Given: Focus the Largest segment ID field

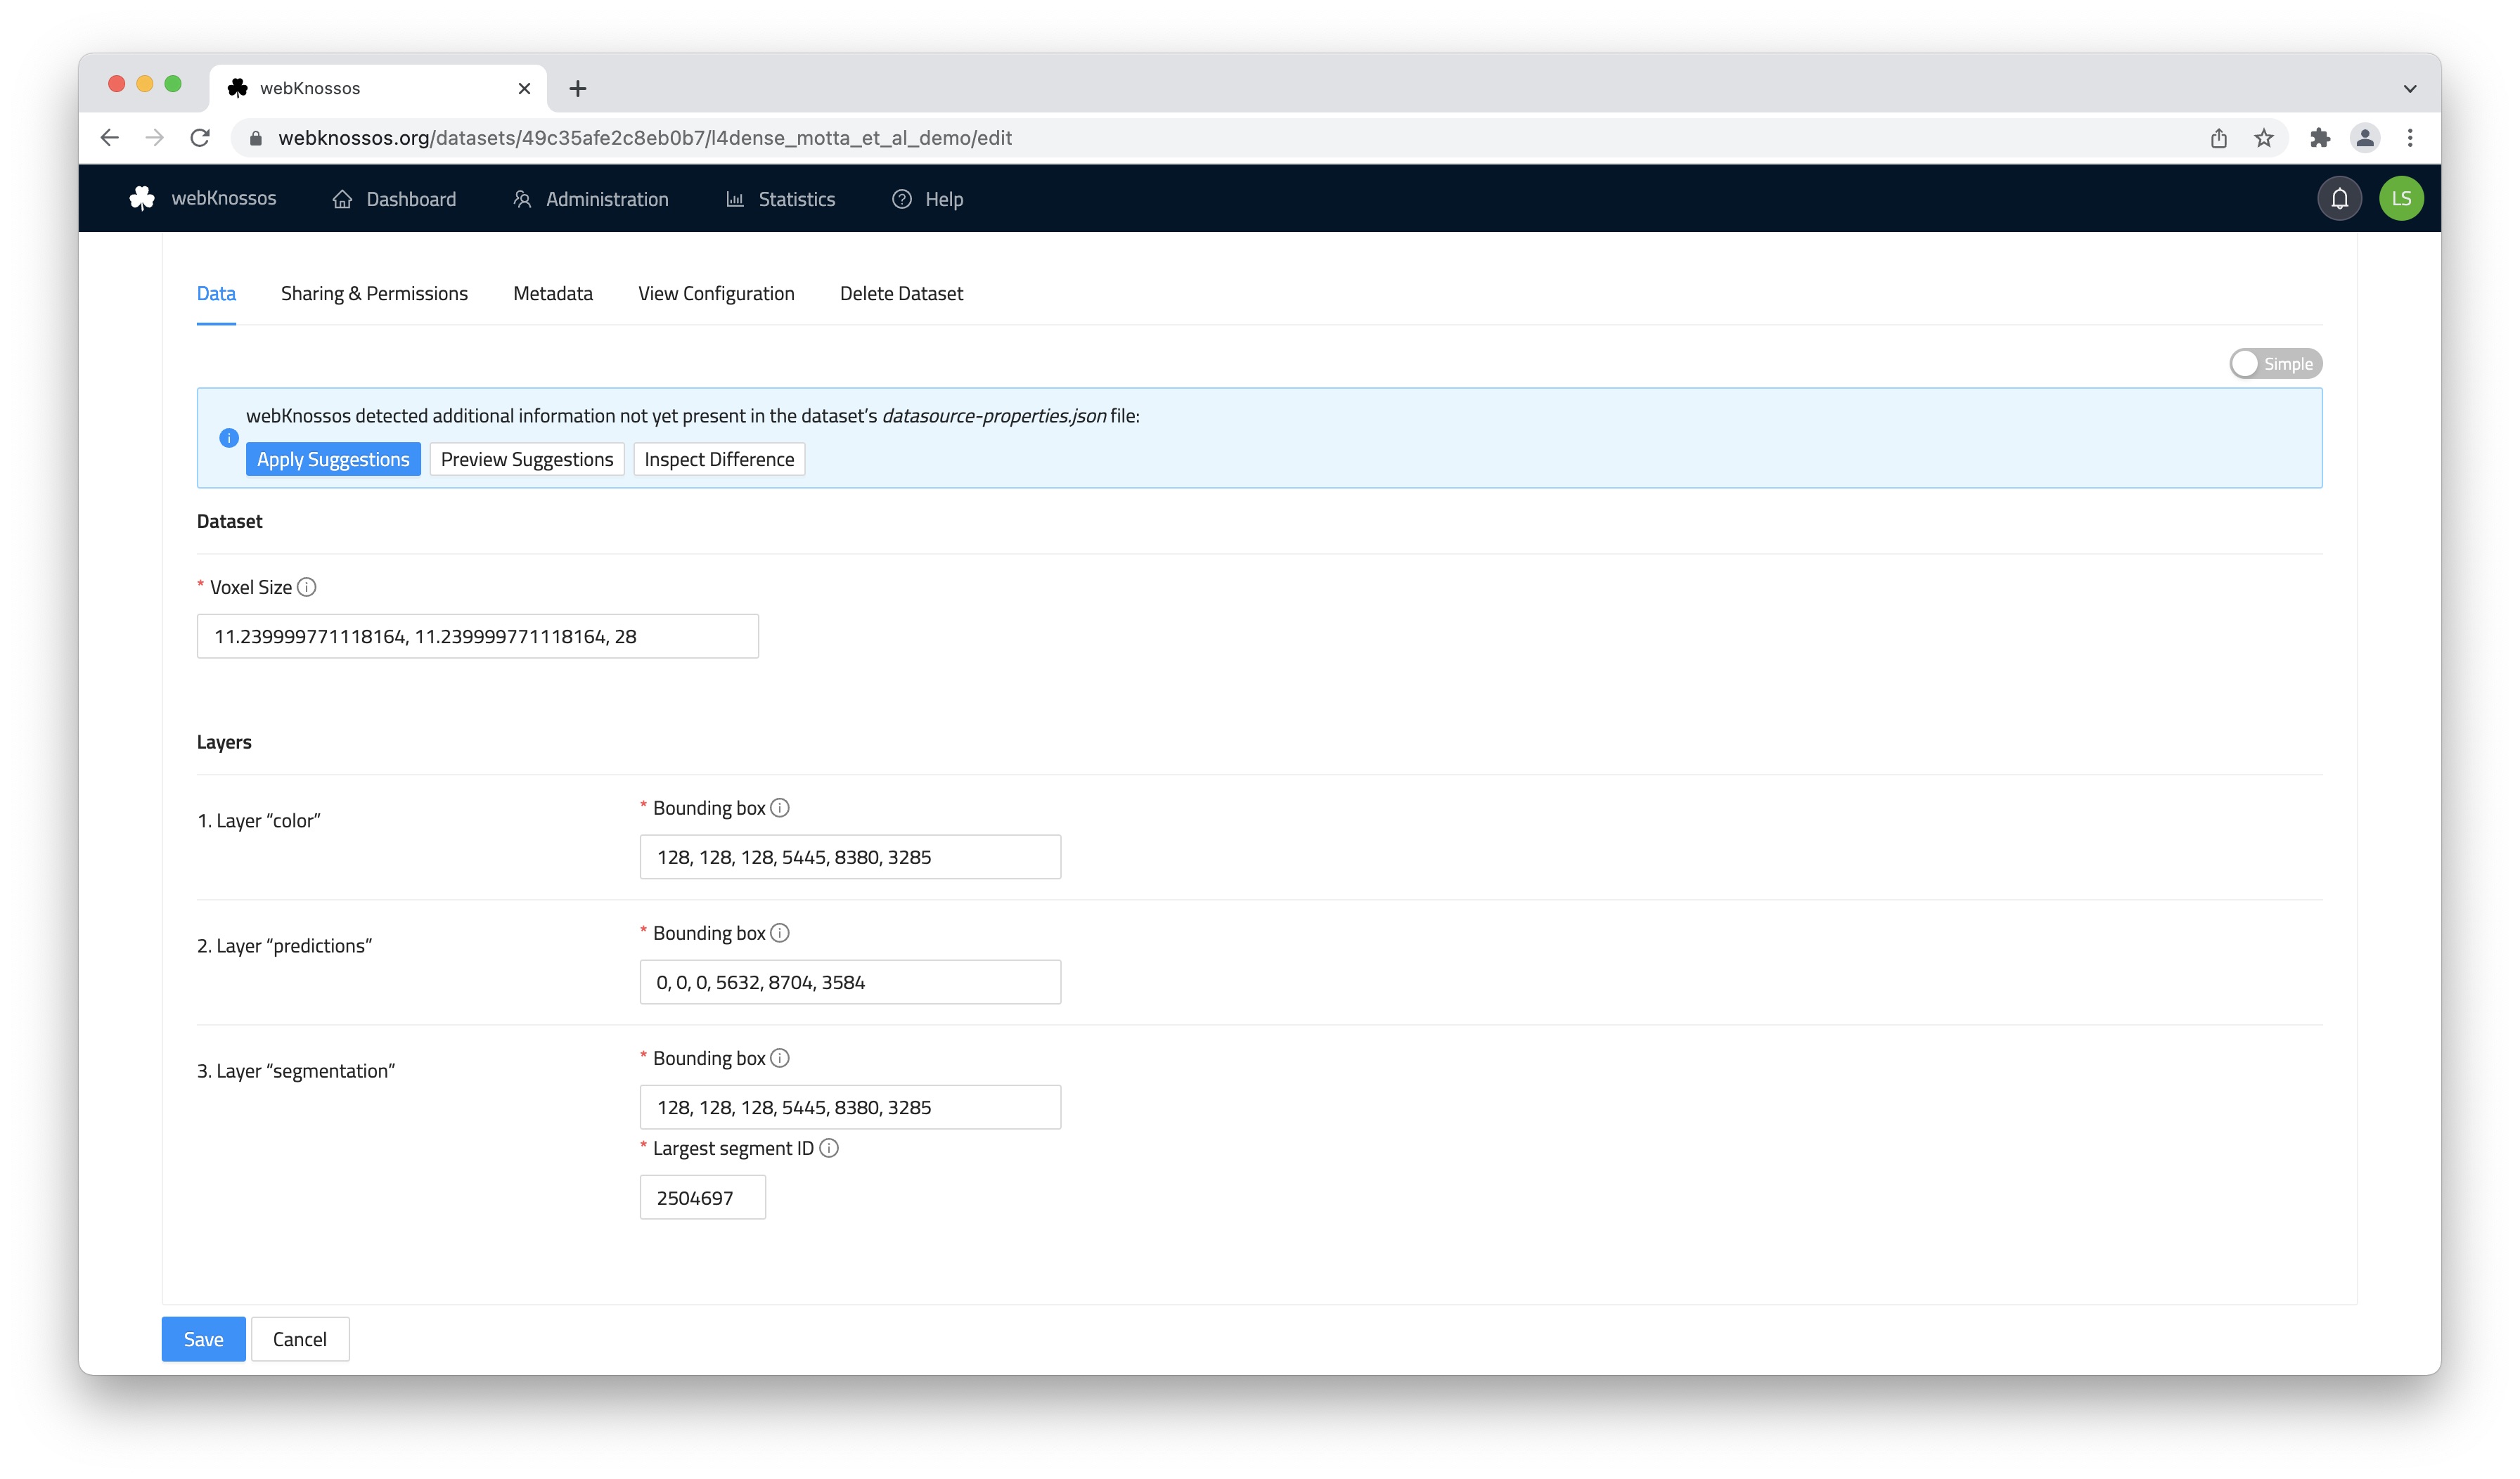Looking at the screenshot, I should (x=702, y=1197).
